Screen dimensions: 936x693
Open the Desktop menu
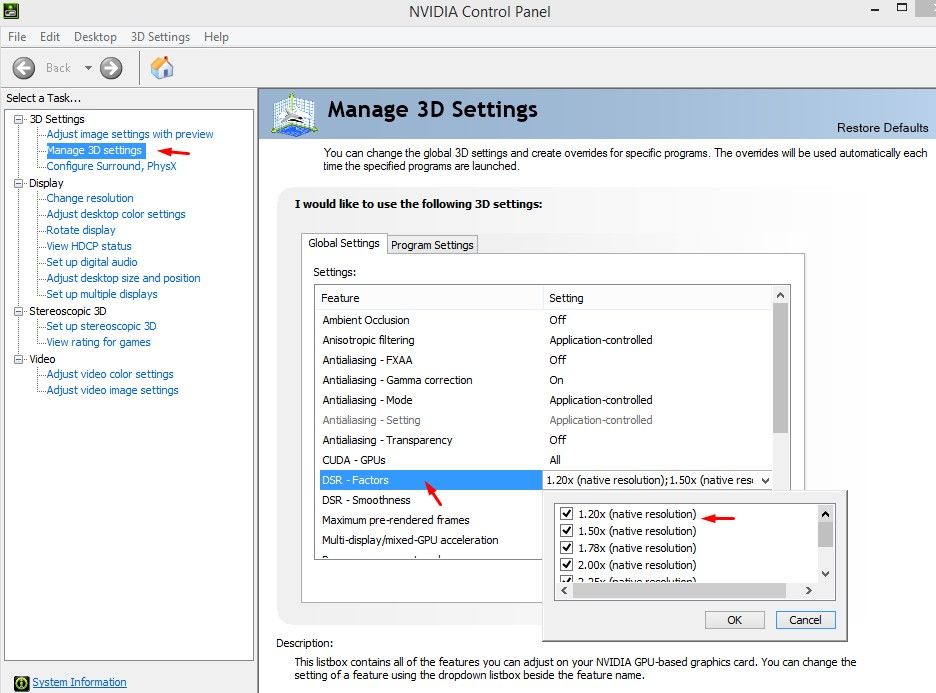[95, 37]
